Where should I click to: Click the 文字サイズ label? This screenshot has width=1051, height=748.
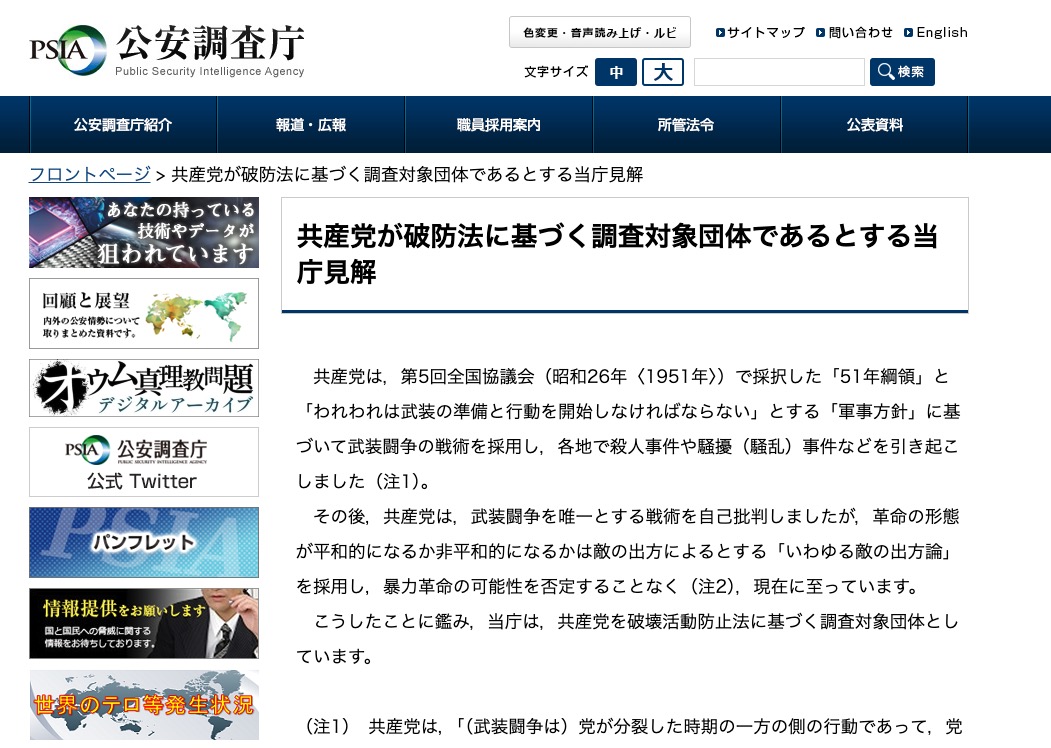556,72
